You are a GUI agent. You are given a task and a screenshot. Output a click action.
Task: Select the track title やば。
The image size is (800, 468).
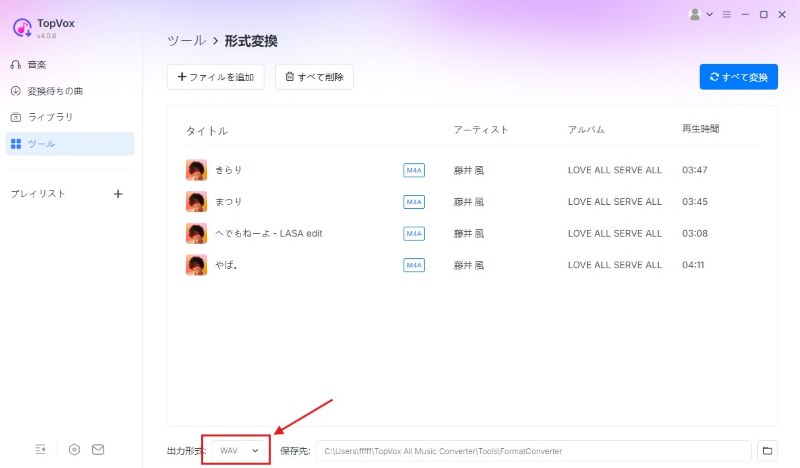(226, 265)
